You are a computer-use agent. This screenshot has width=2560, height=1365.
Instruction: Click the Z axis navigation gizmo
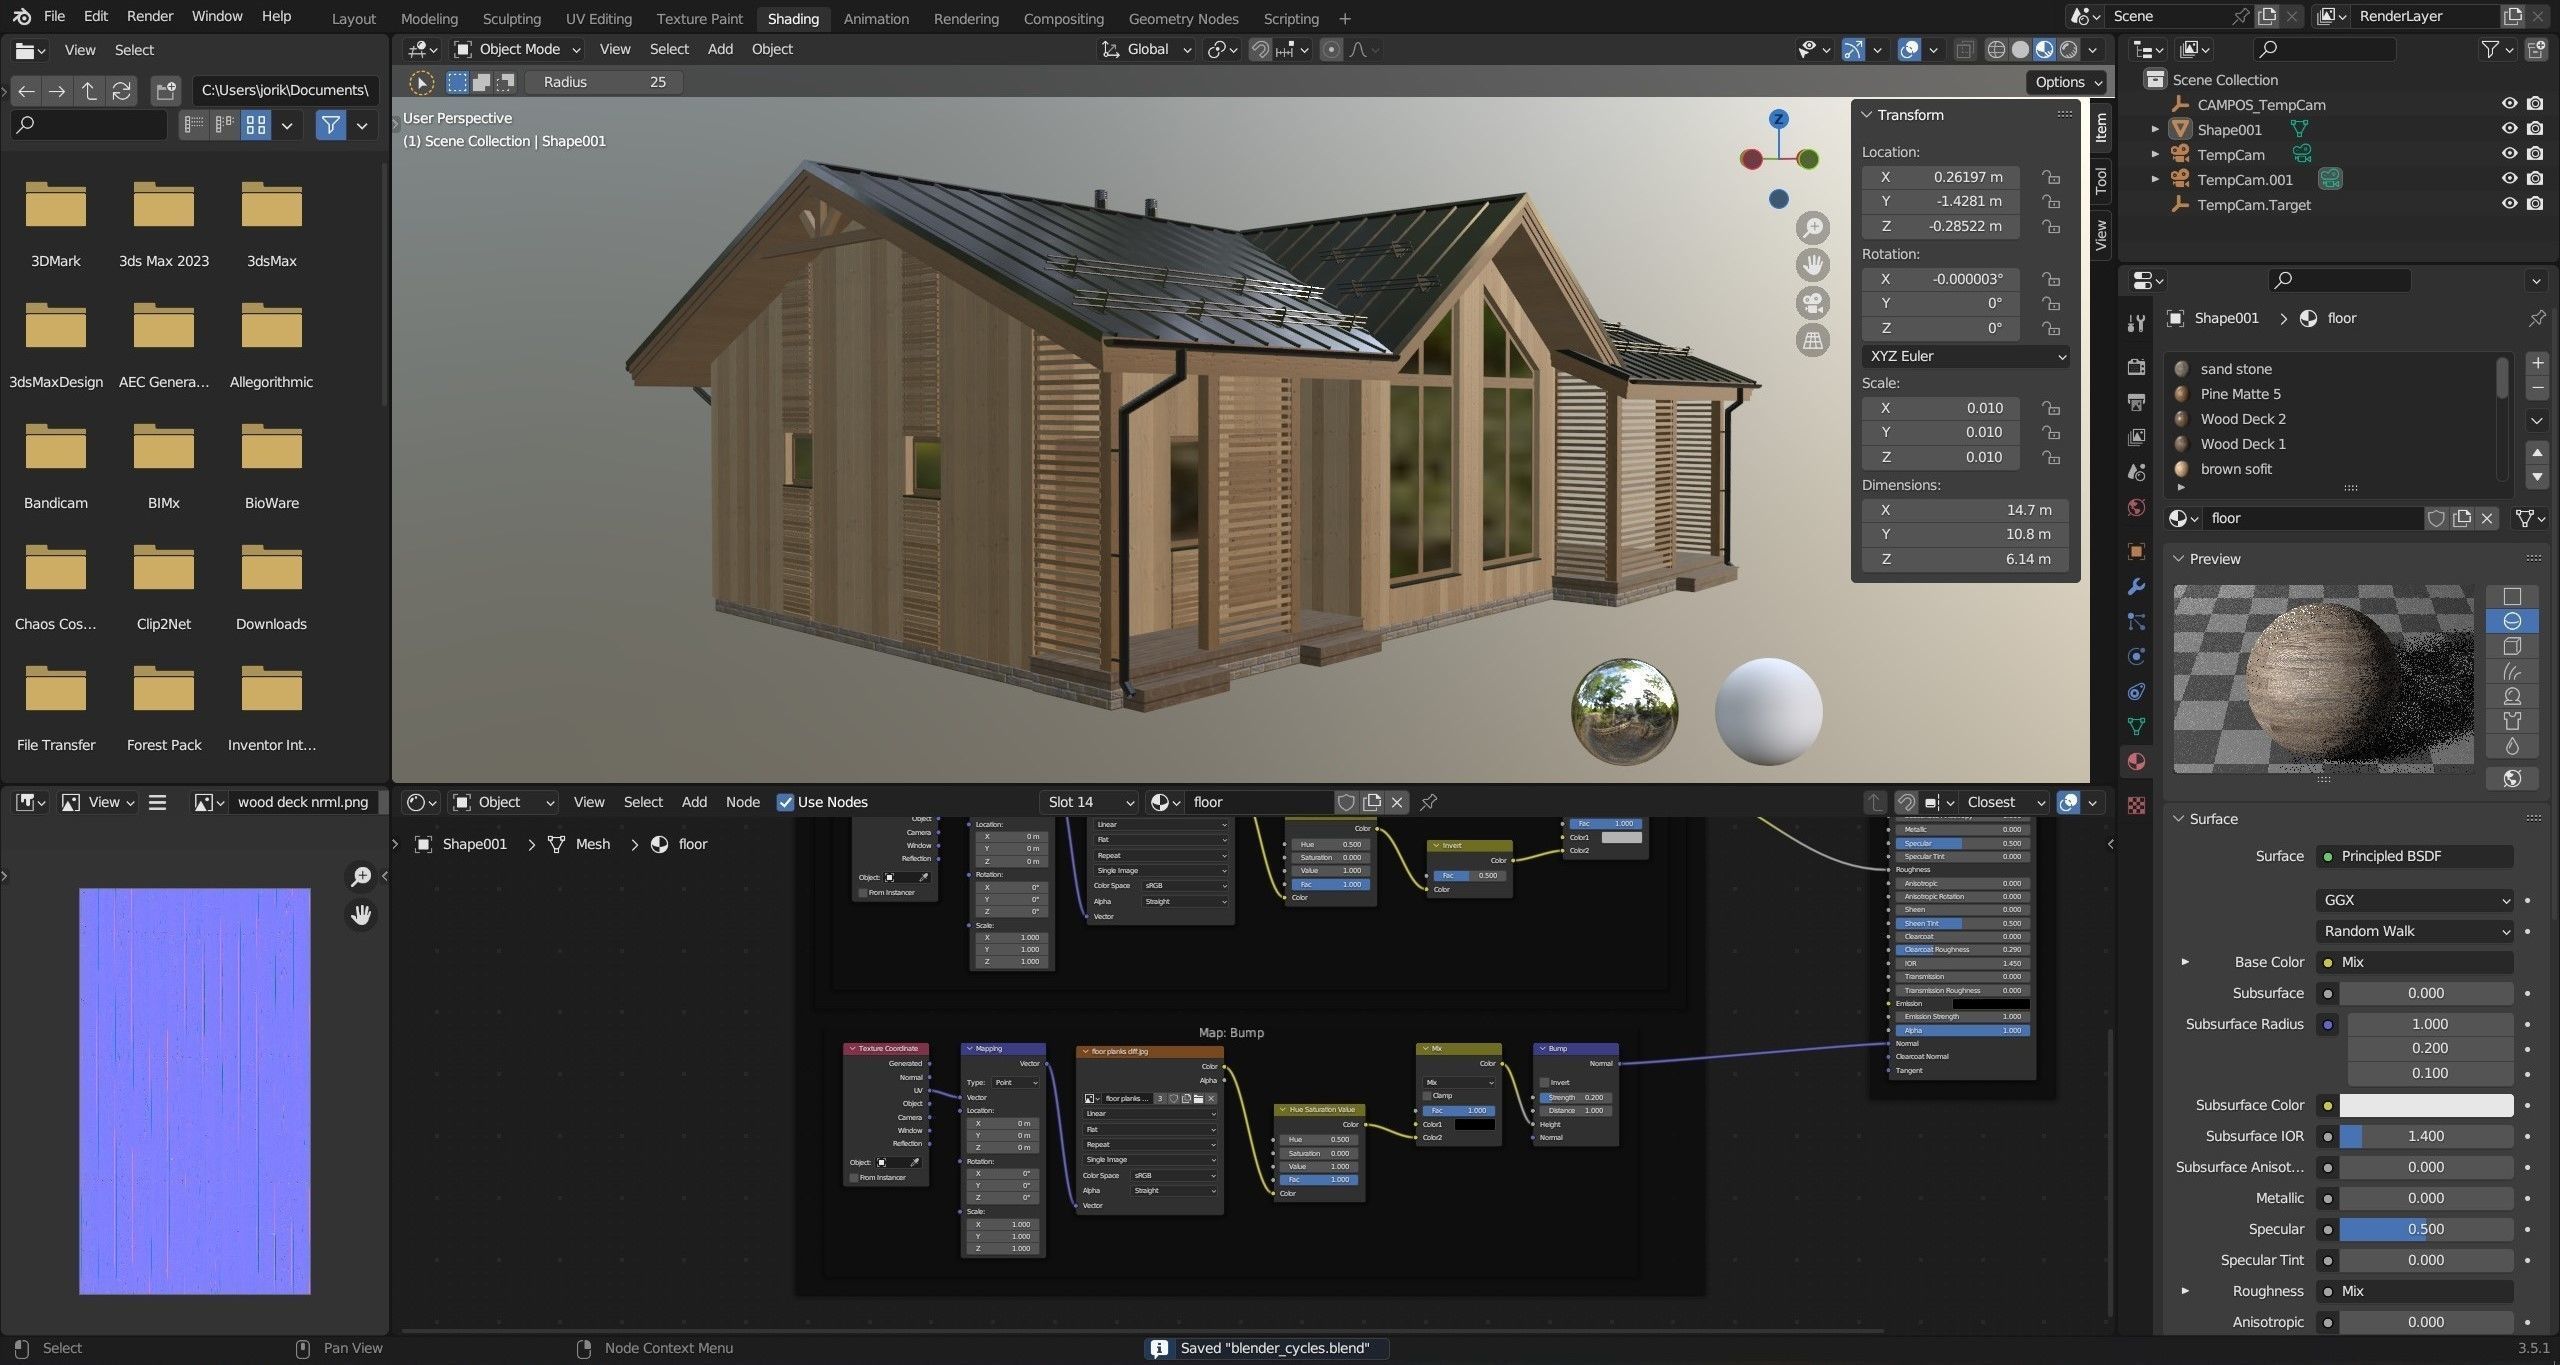[1778, 119]
